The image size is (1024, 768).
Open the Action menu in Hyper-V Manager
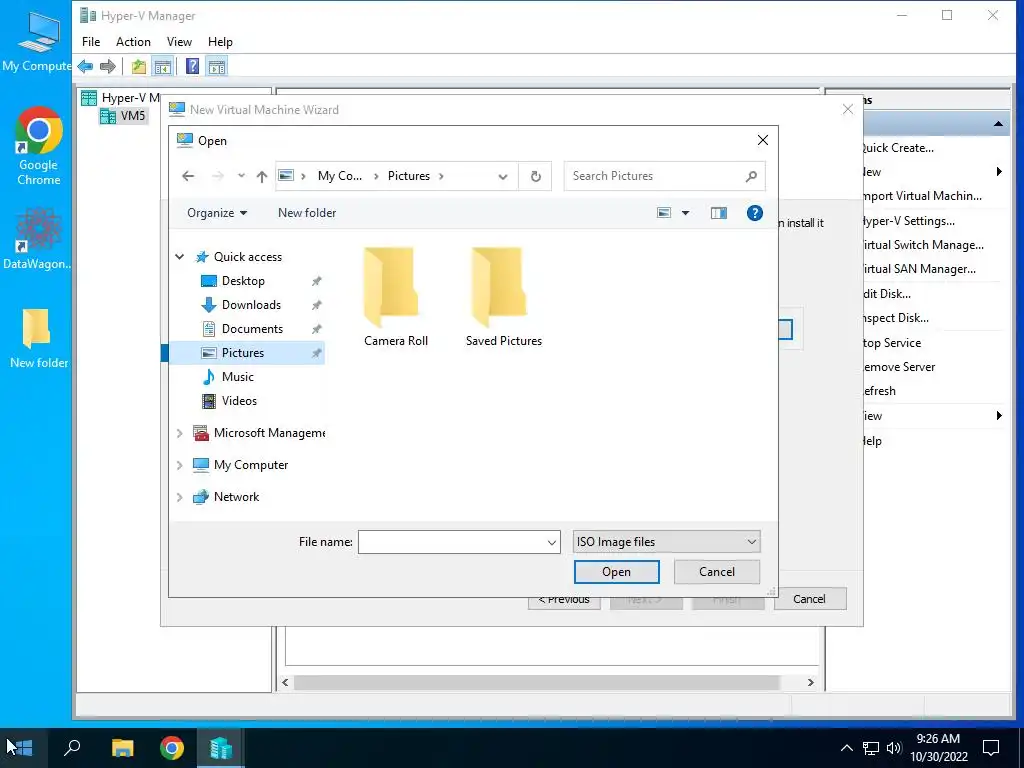(133, 42)
